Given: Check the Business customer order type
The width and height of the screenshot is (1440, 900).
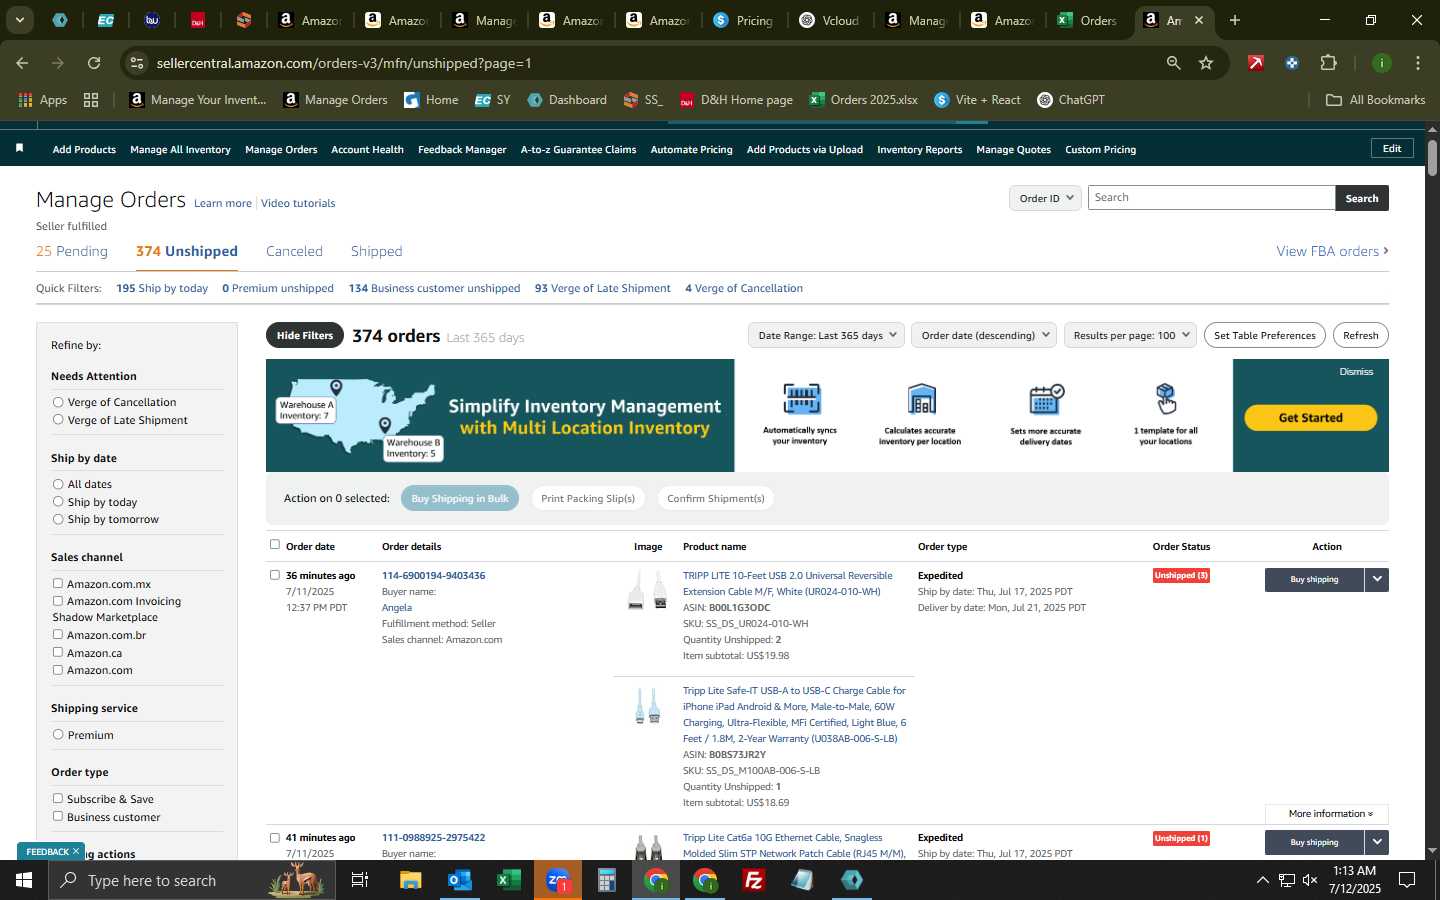Looking at the screenshot, I should (x=58, y=816).
